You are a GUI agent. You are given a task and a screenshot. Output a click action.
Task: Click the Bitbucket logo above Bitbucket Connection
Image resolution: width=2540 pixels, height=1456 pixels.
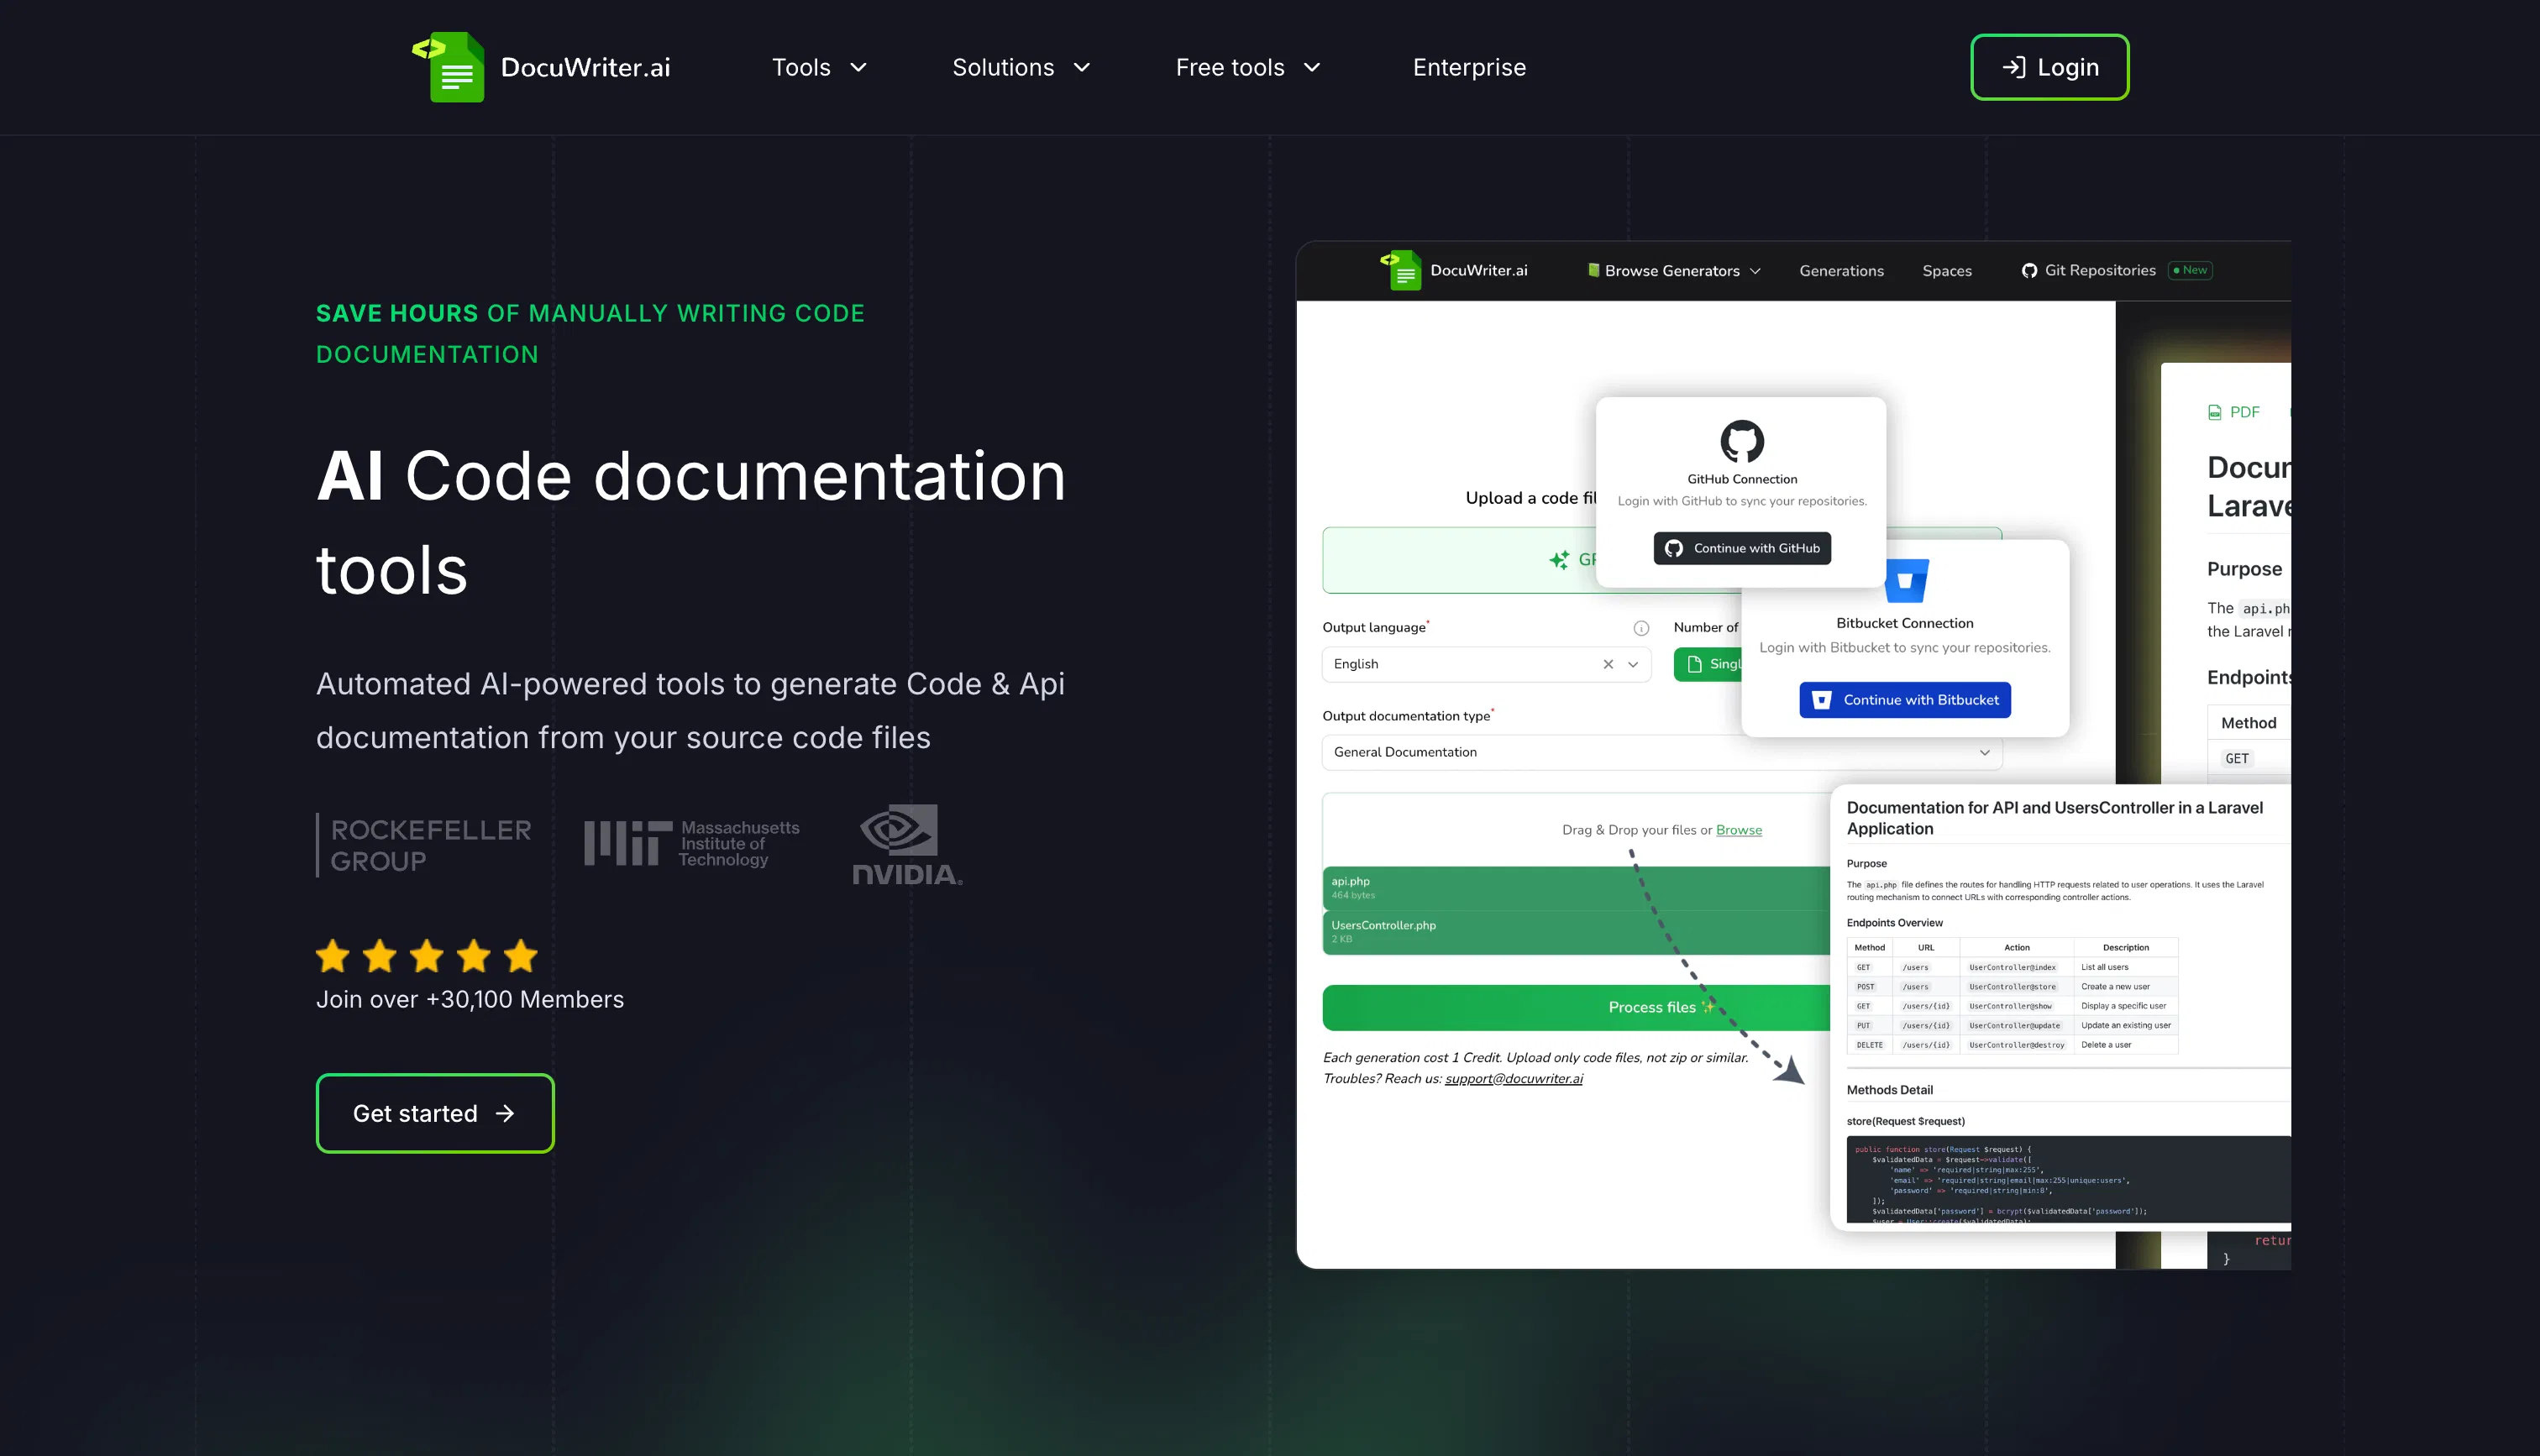click(1905, 579)
